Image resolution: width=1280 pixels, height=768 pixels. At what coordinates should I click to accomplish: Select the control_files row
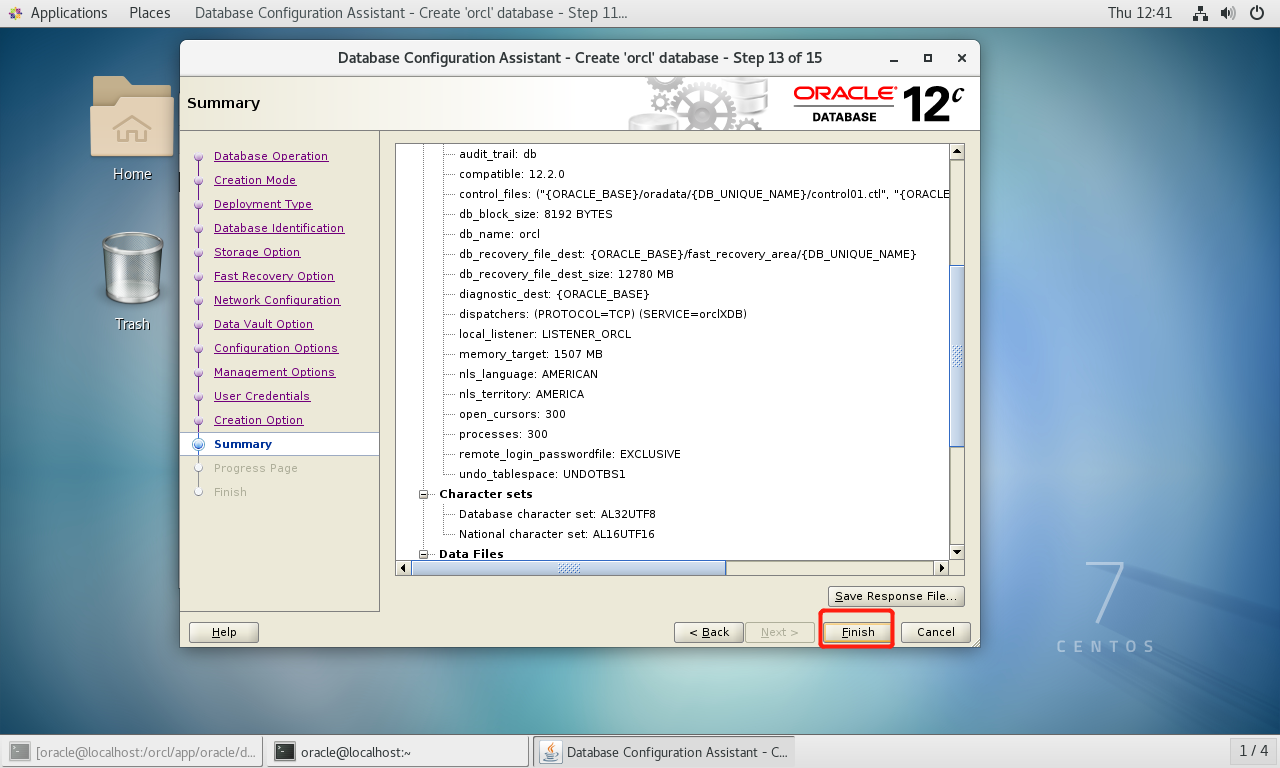pyautogui.click(x=704, y=194)
